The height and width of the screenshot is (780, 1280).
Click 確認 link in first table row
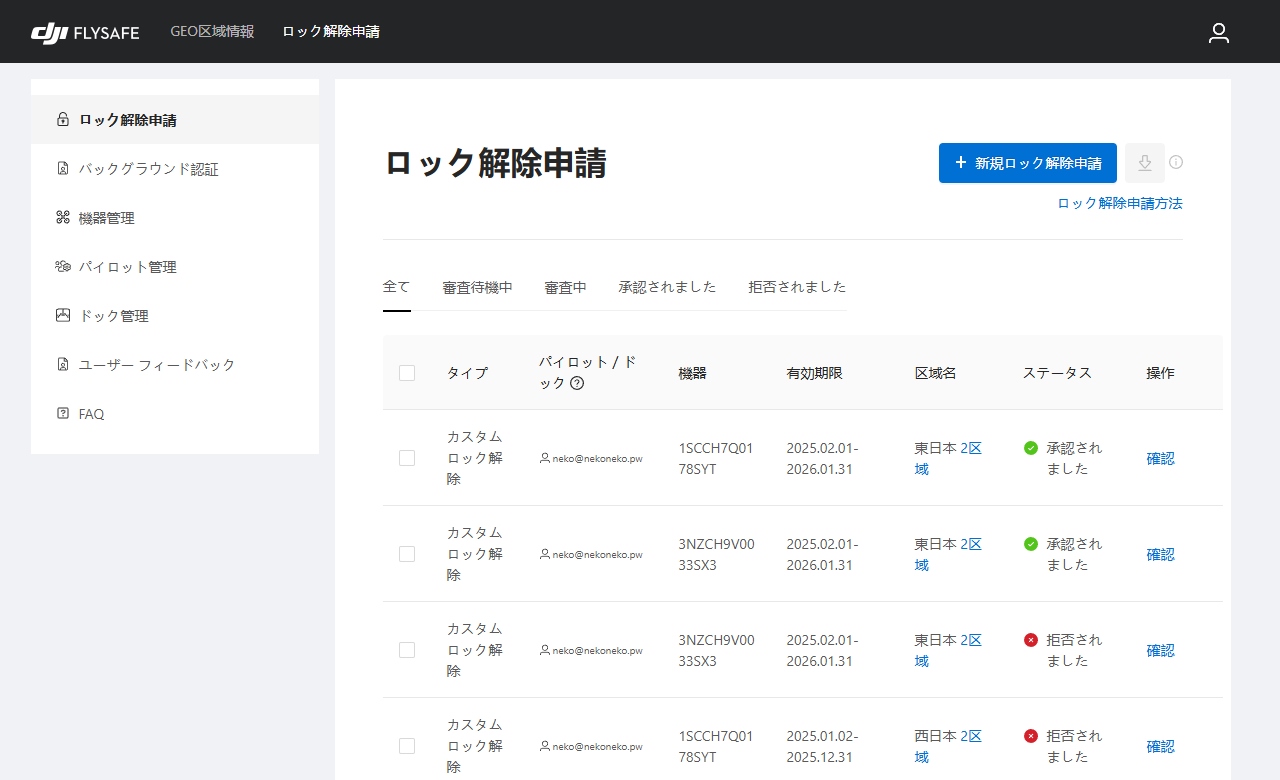(1160, 458)
